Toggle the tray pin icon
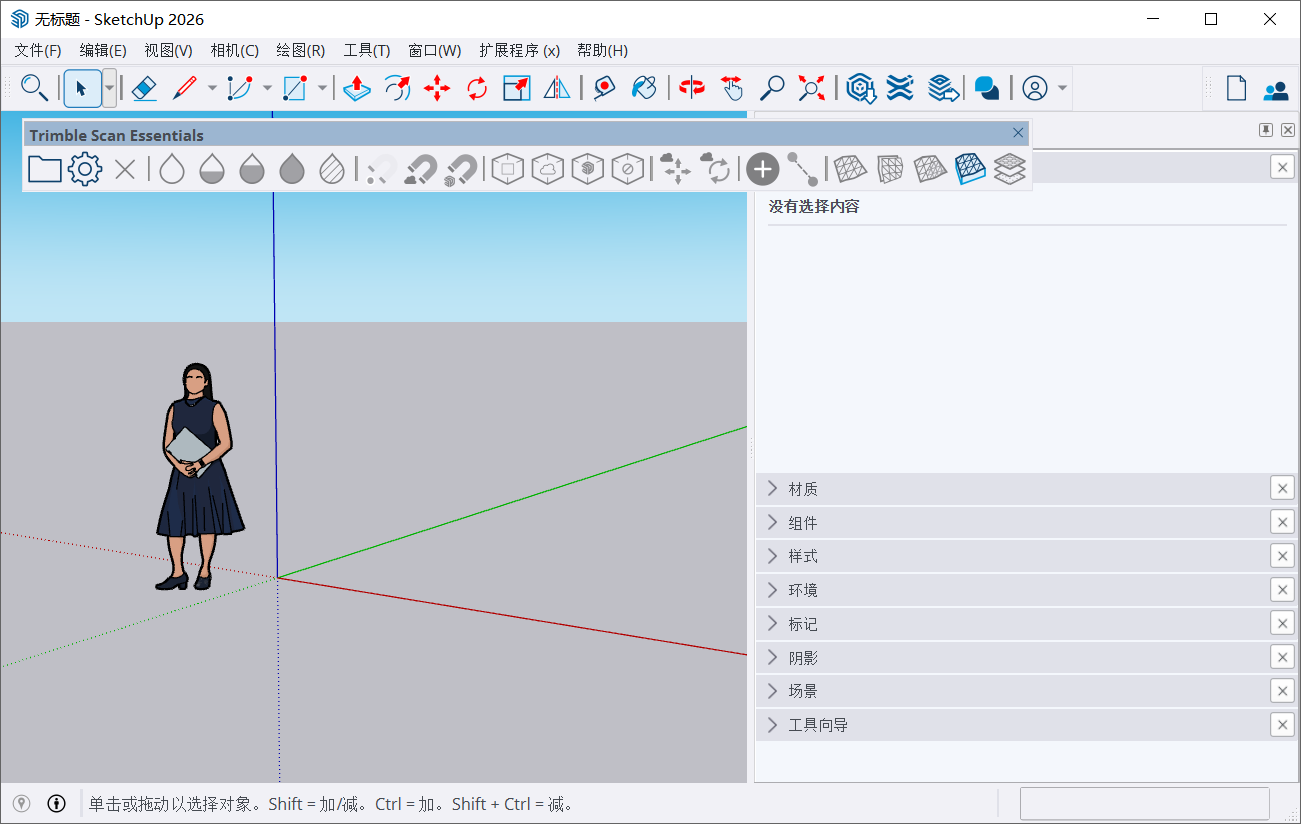Image resolution: width=1301 pixels, height=824 pixels. pos(1265,130)
